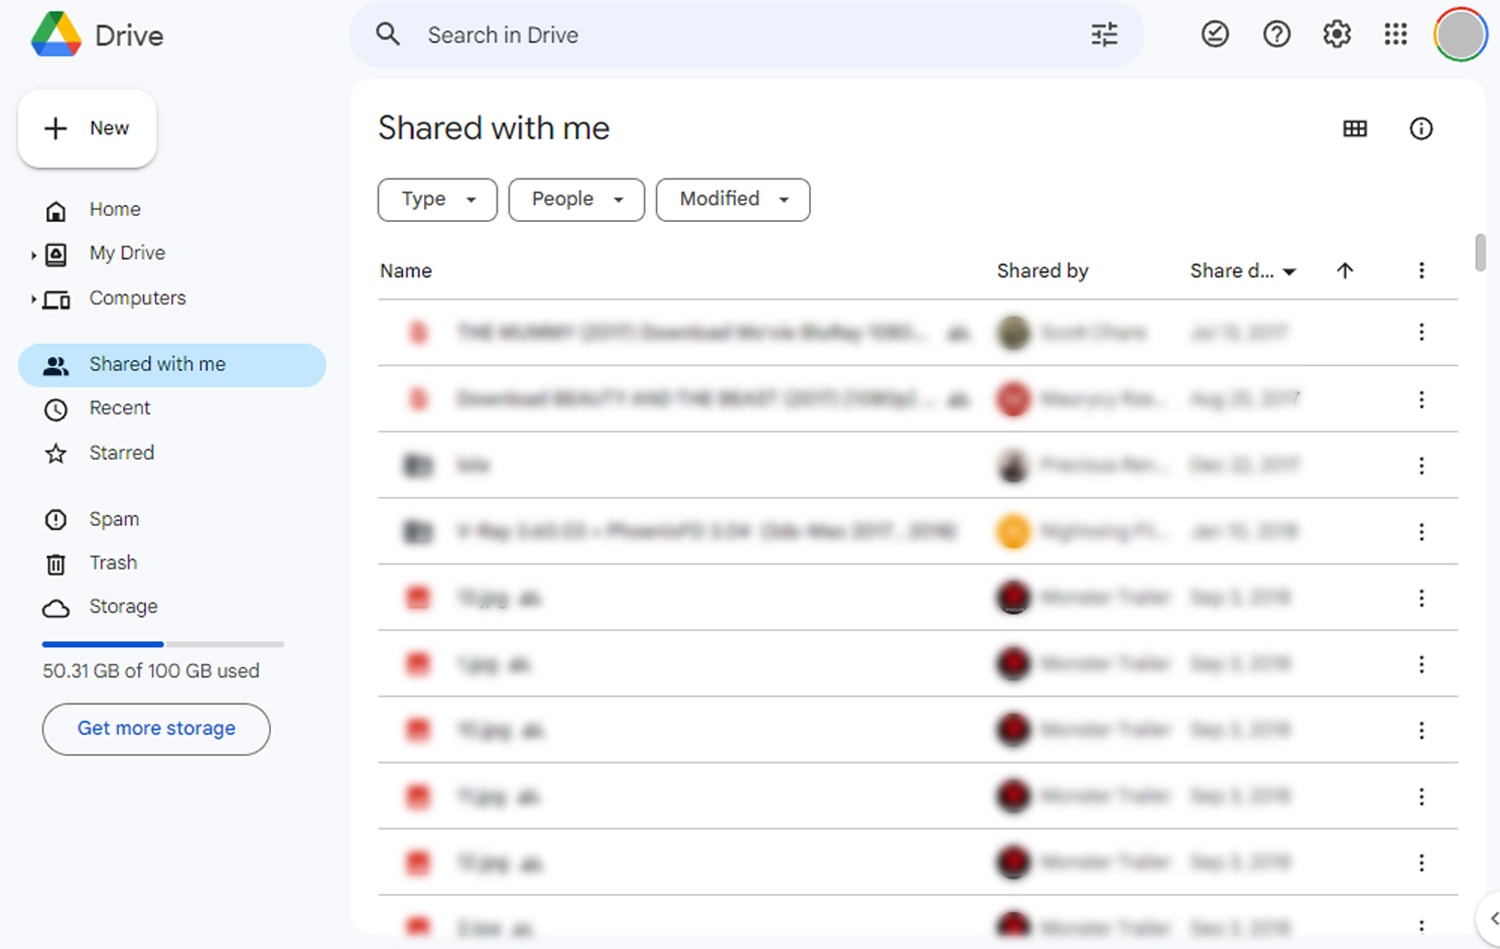This screenshot has height=949, width=1500.
Task: Open the People filter dropdown
Action: click(x=576, y=199)
